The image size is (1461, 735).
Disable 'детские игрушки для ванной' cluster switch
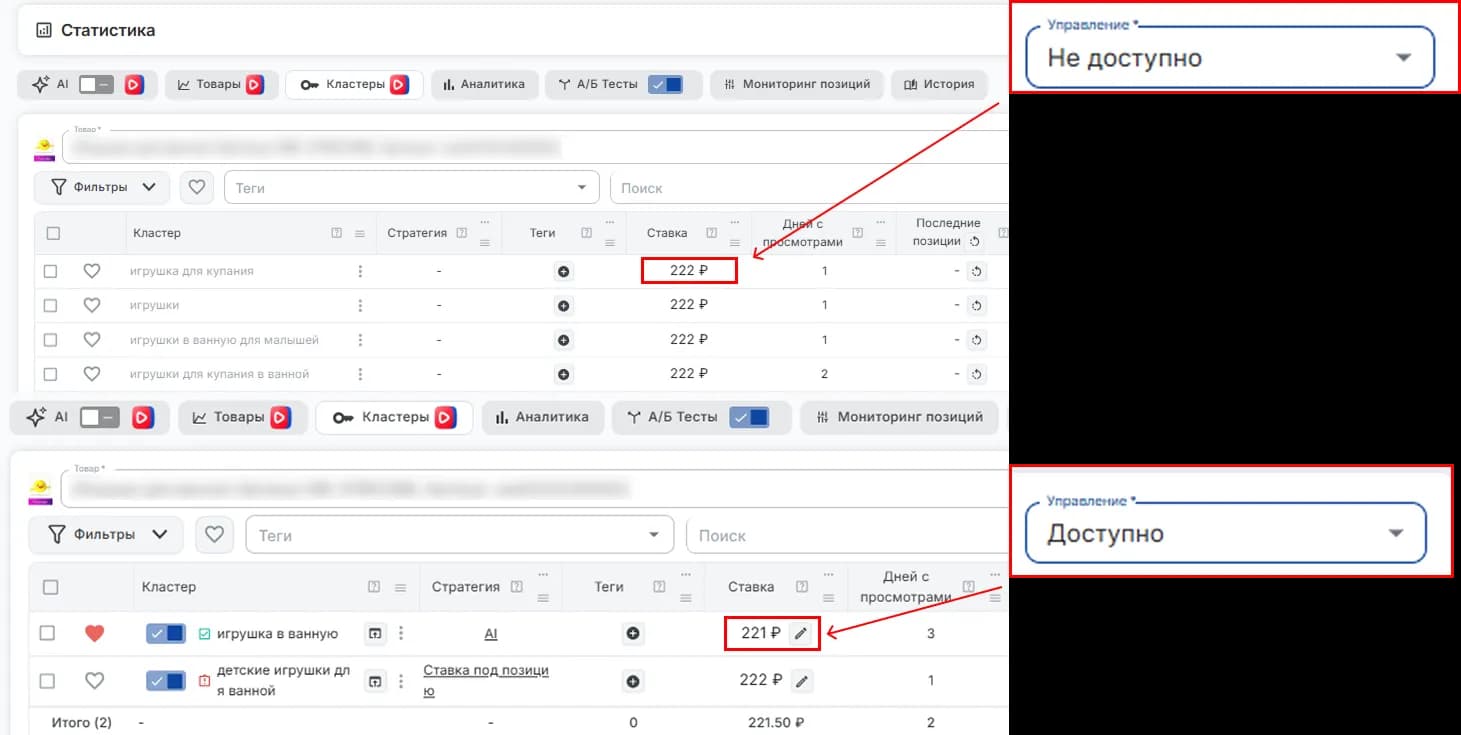pos(166,681)
